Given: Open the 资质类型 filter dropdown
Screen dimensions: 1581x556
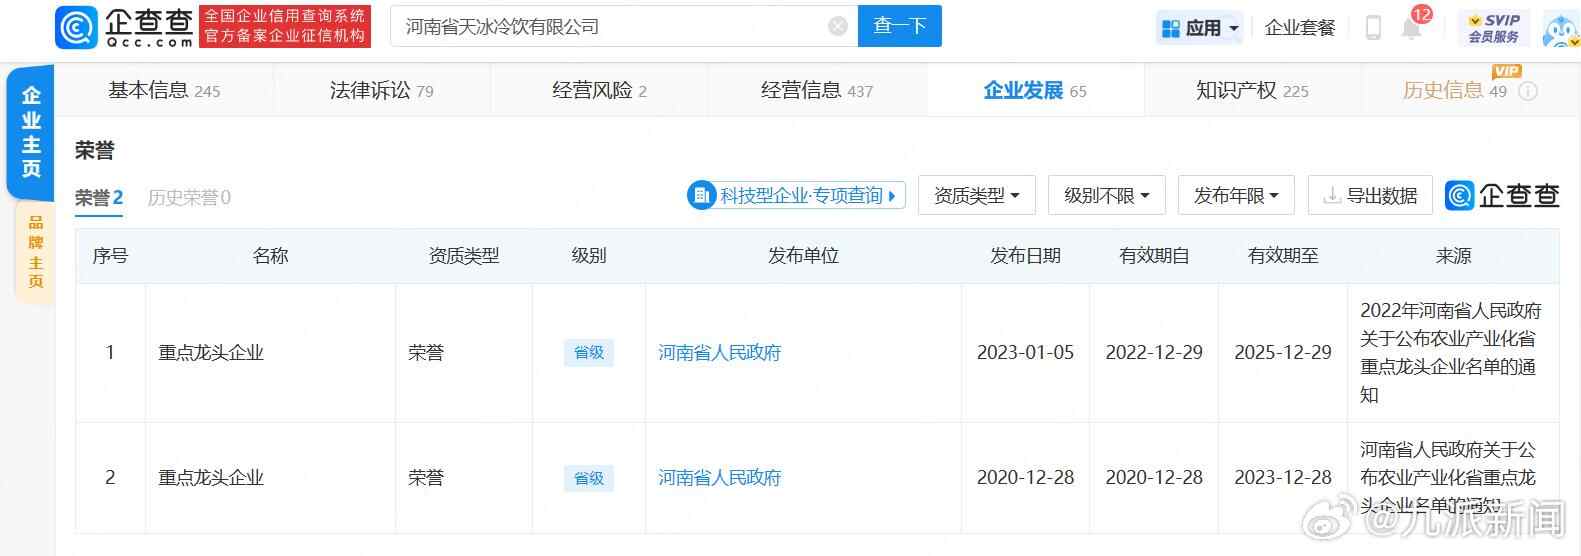Looking at the screenshot, I should pyautogui.click(x=976, y=196).
